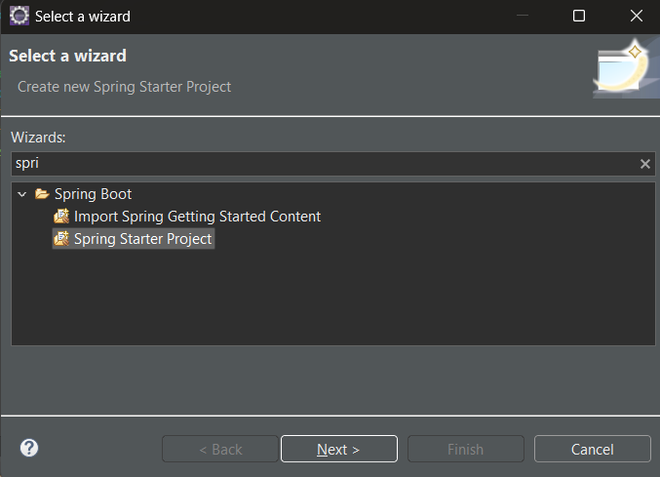The width and height of the screenshot is (660, 477).
Task: Select the Spring Boot tree node
Action: (93, 194)
